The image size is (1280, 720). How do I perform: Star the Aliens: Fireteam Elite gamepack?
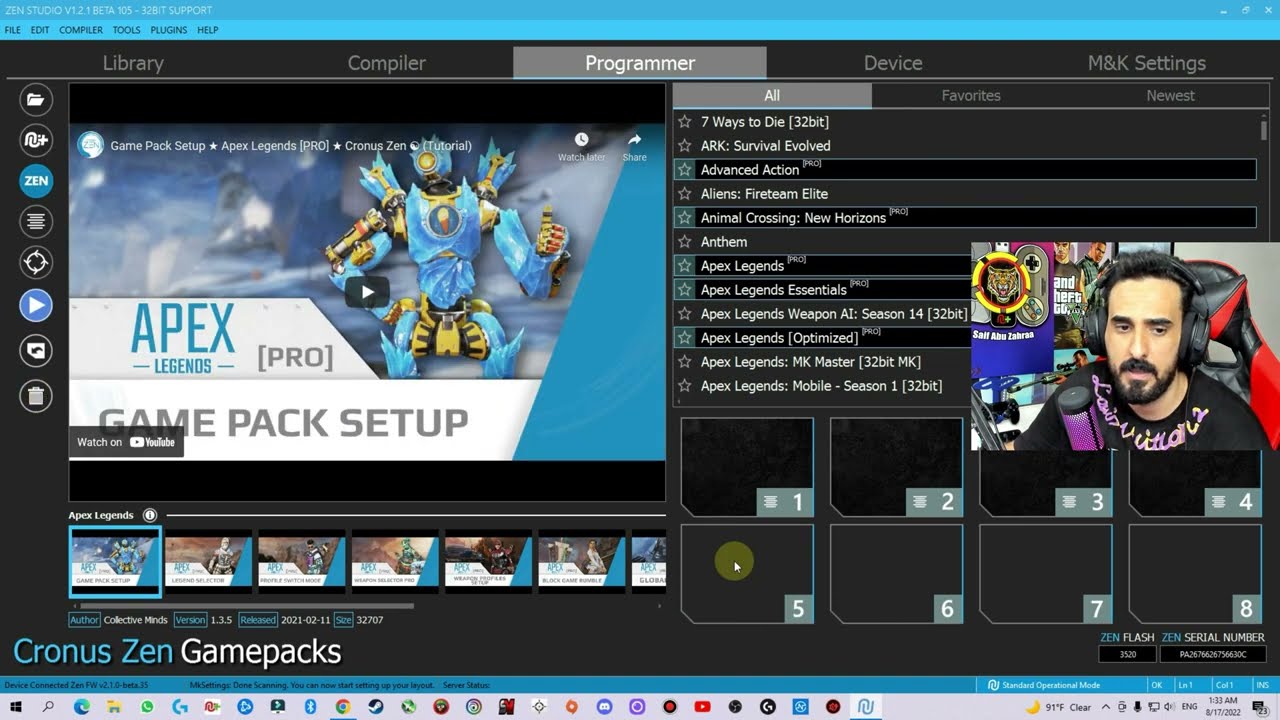click(685, 194)
